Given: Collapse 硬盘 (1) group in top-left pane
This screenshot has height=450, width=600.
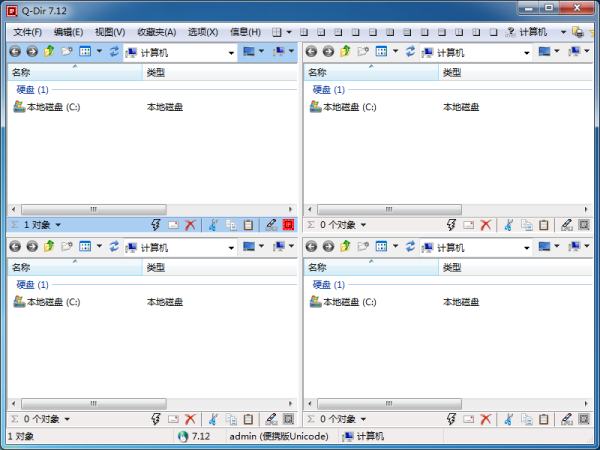Looking at the screenshot, I should coord(32,90).
